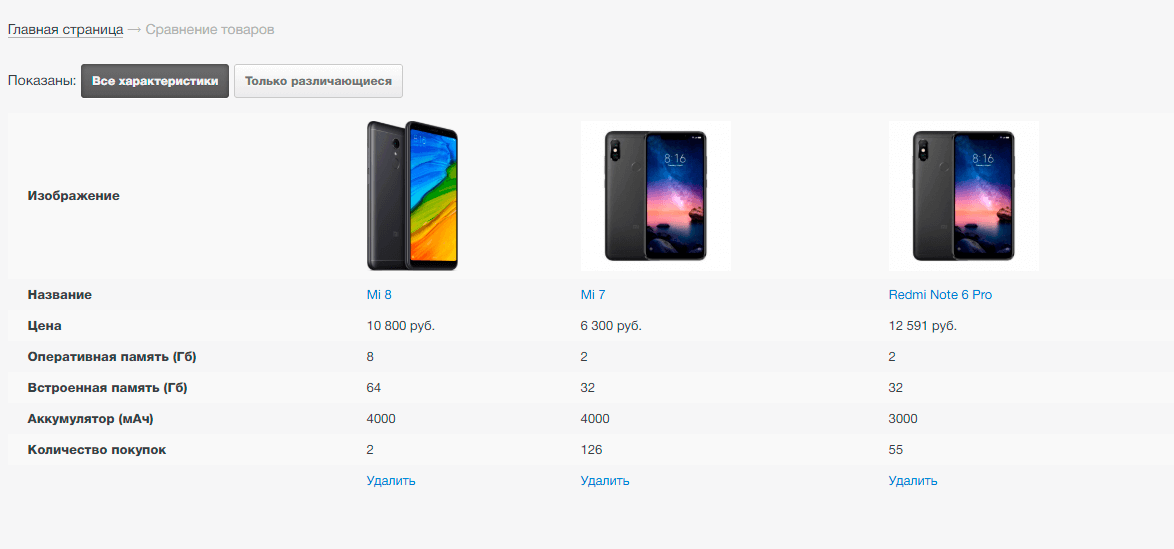
Task: Click the "Количество покупок" row label
Action: click(x=97, y=450)
